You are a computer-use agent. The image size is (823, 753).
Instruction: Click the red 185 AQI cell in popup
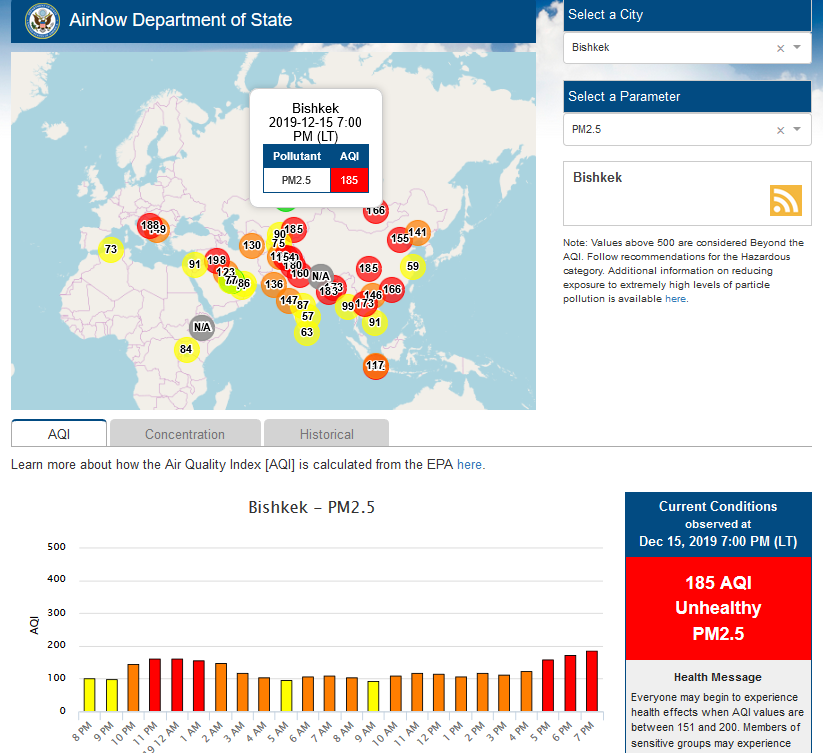(x=349, y=181)
